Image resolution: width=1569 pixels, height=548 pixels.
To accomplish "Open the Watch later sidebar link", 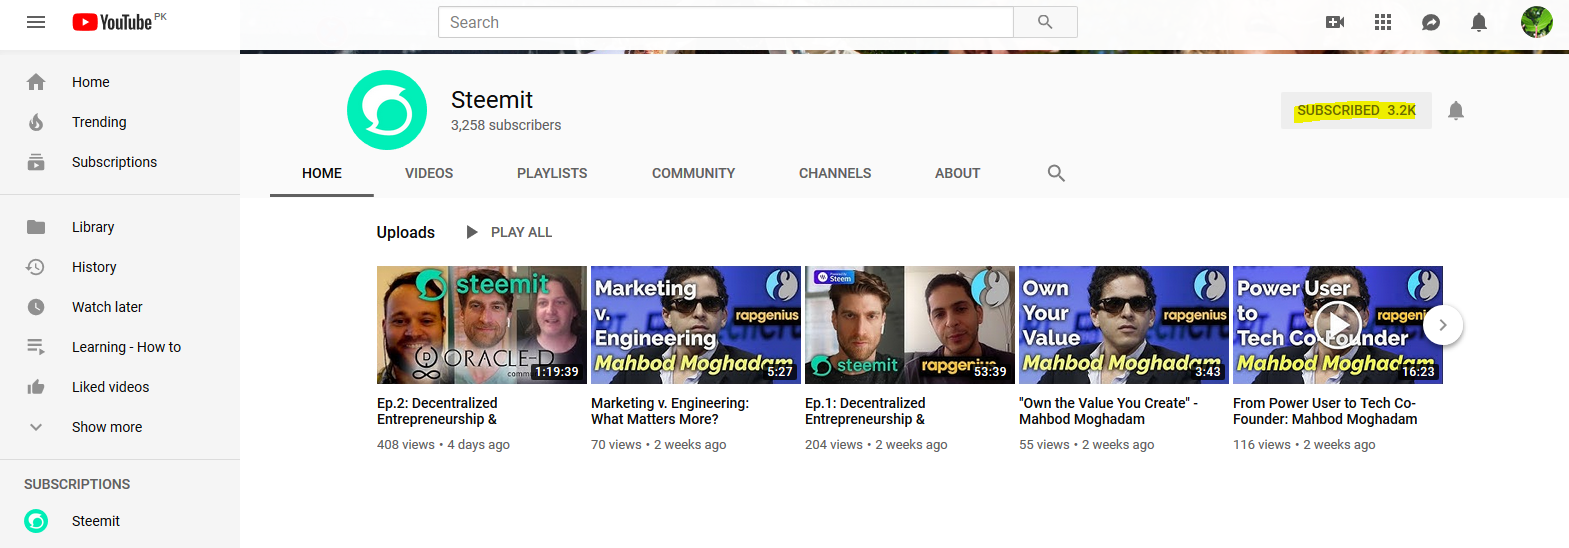I will tap(107, 307).
